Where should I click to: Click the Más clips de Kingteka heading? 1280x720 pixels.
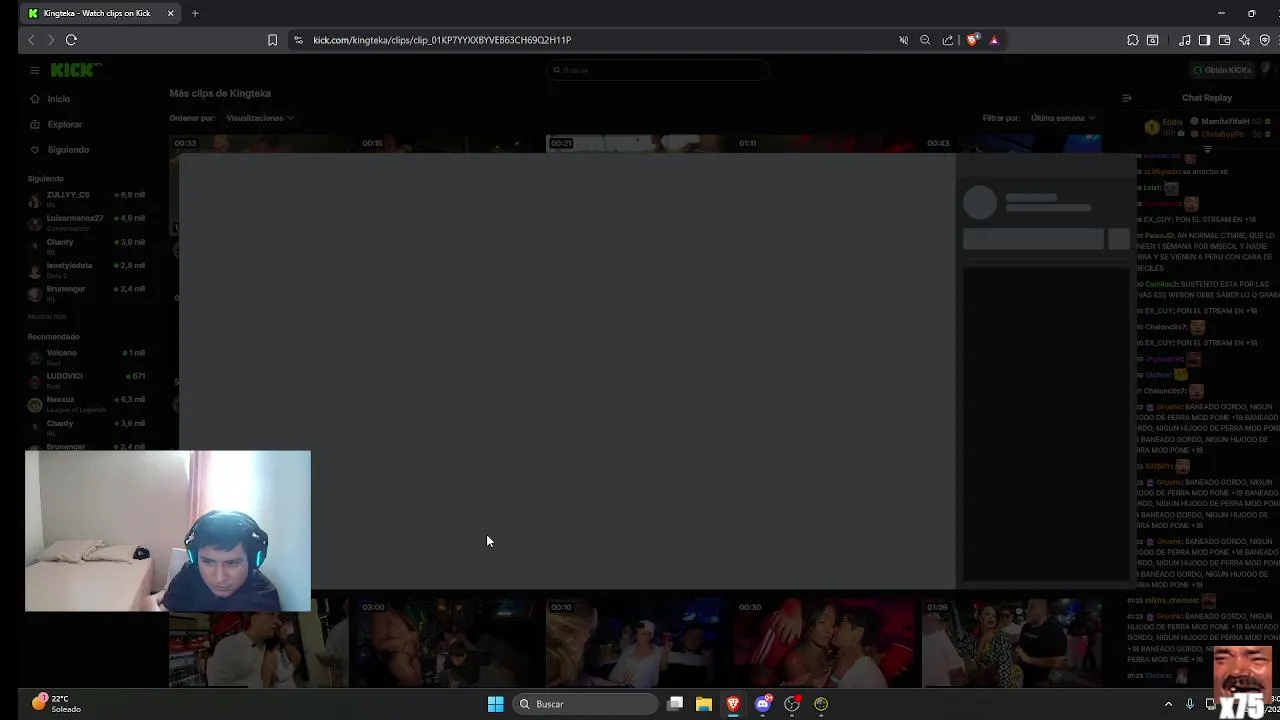point(220,93)
